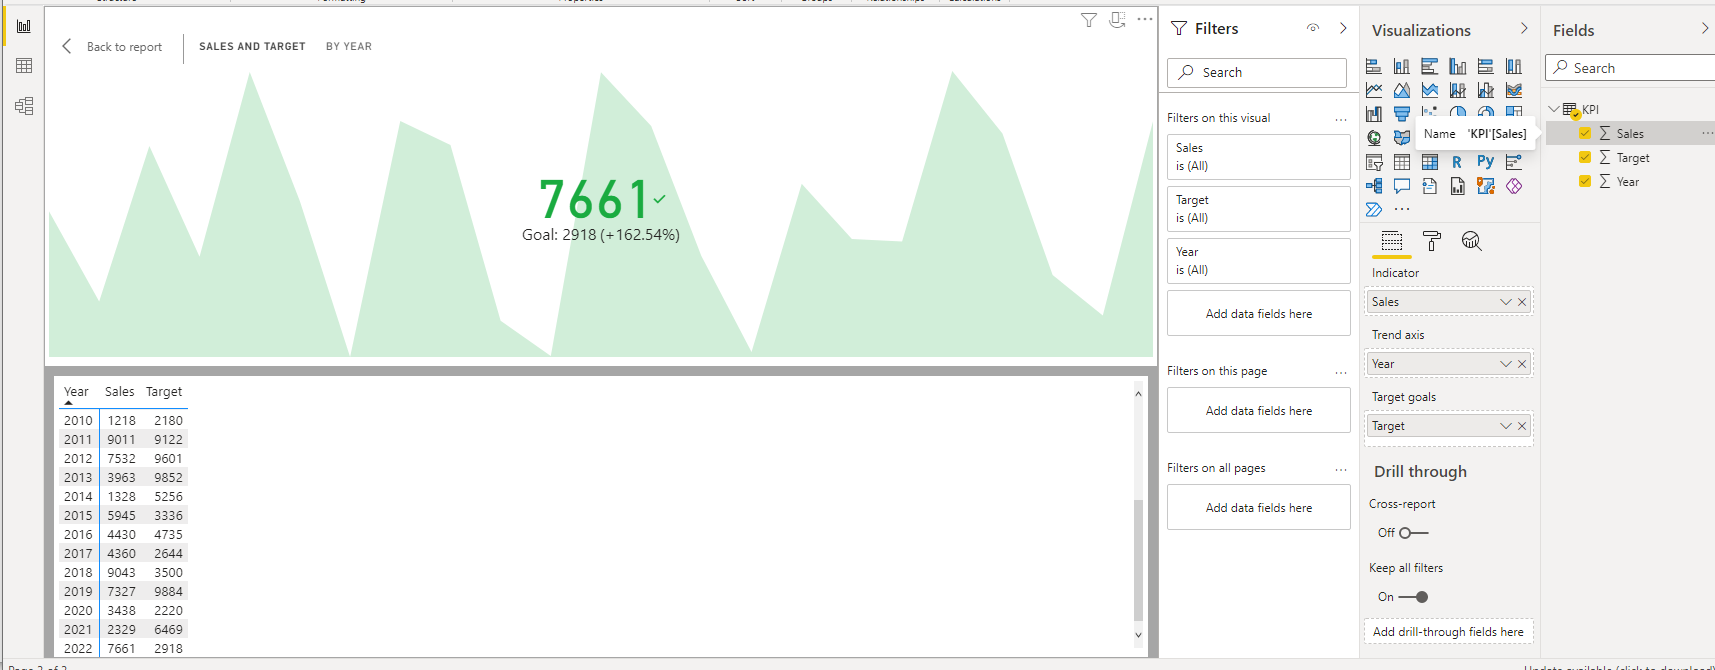The height and width of the screenshot is (670, 1715).
Task: Select Line and stacked column chart visualization
Action: coord(1458,90)
